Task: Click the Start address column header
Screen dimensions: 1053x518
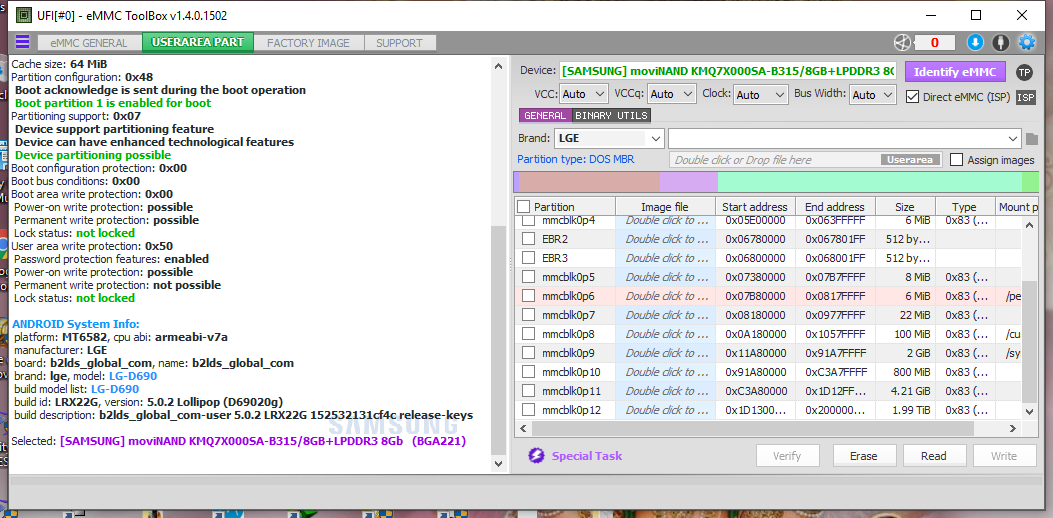Action: (x=755, y=206)
